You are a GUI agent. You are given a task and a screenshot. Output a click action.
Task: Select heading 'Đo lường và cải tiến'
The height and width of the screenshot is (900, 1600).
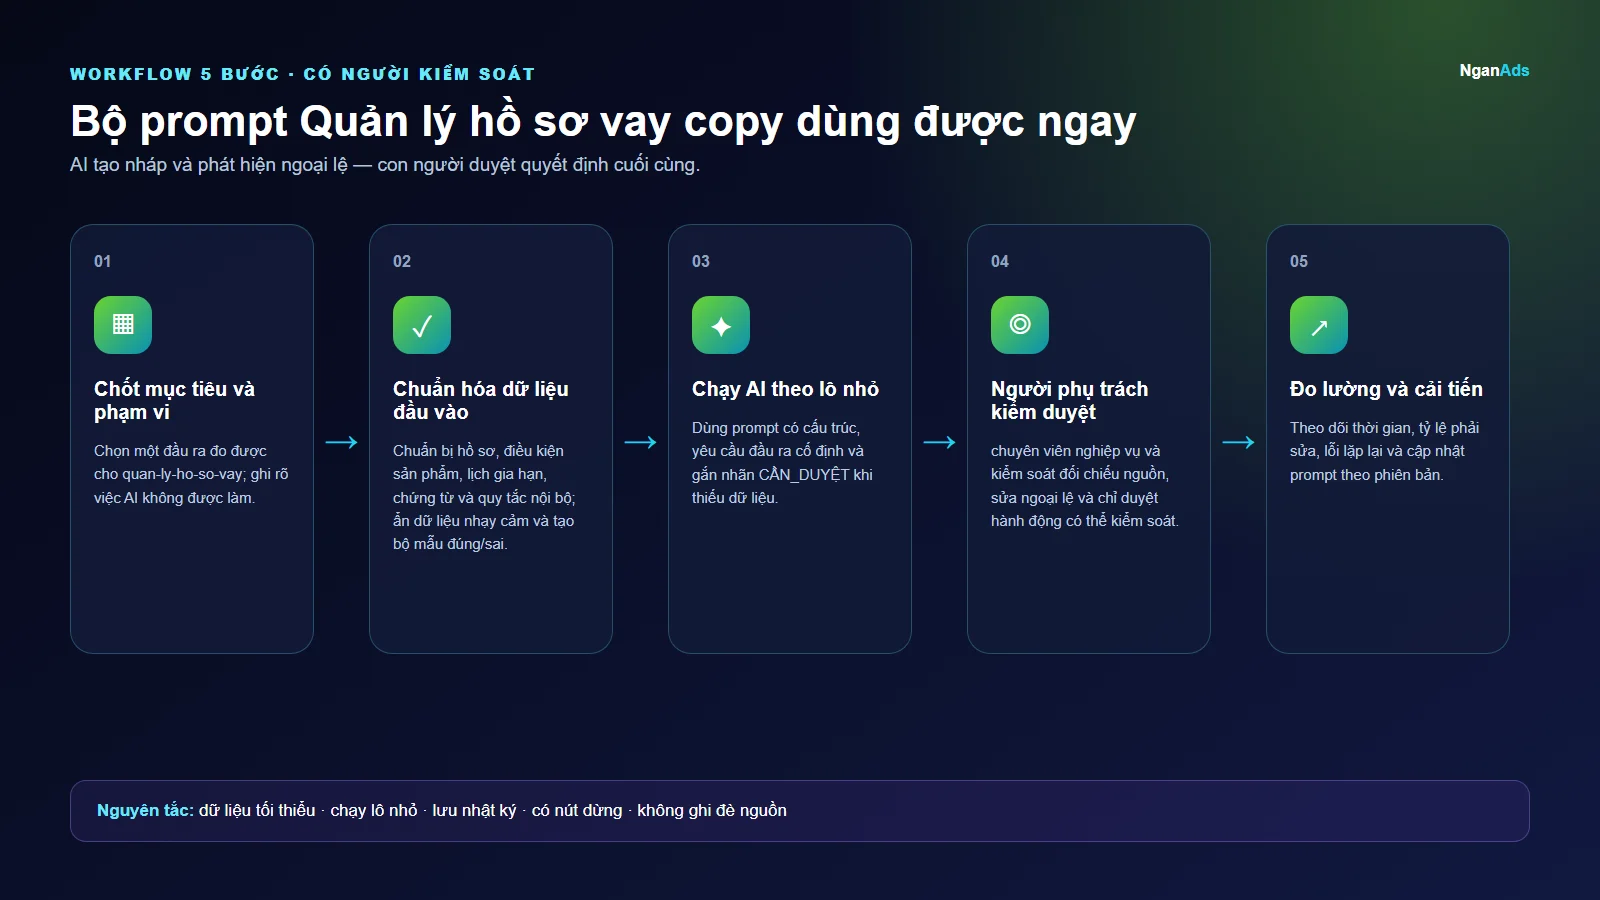pyautogui.click(x=1386, y=389)
